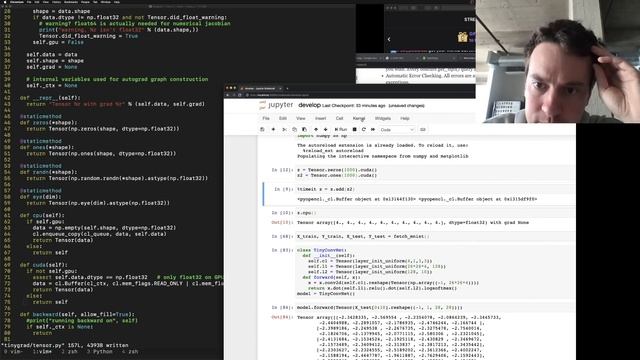Click vim comment 'internal variables used for autograd'

point(117,79)
